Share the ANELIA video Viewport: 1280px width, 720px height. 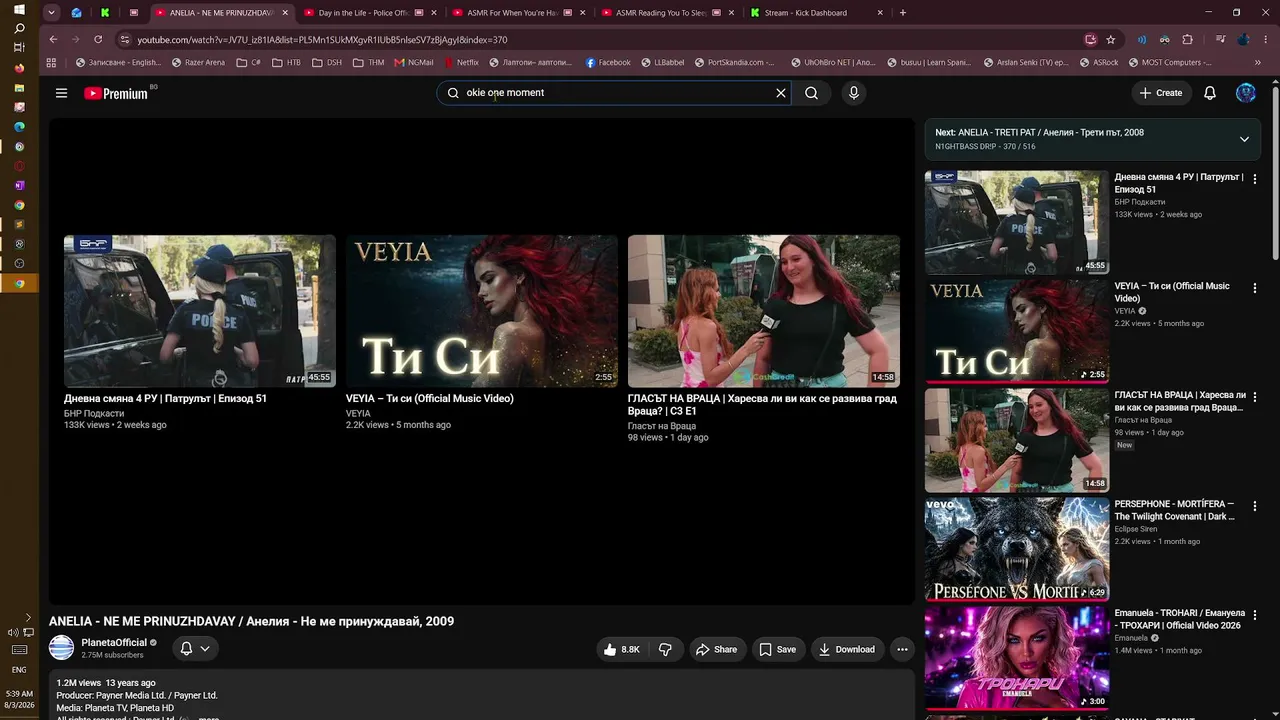(716, 650)
